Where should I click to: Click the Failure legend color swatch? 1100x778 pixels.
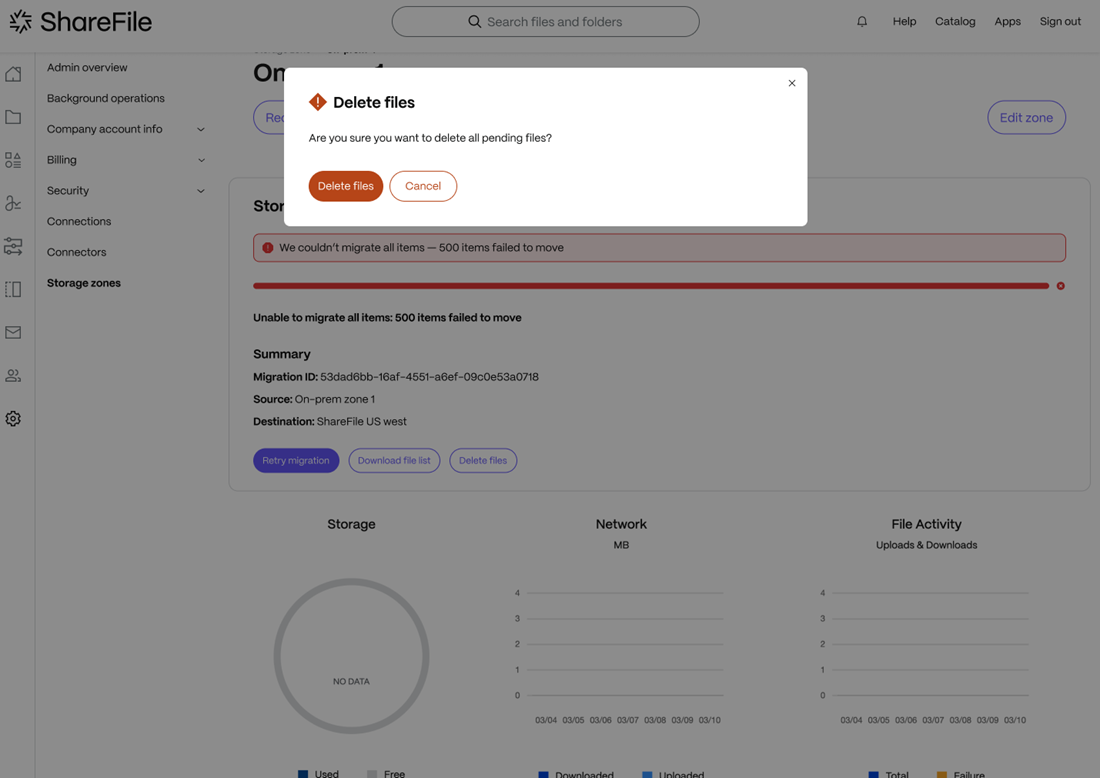pos(941,774)
